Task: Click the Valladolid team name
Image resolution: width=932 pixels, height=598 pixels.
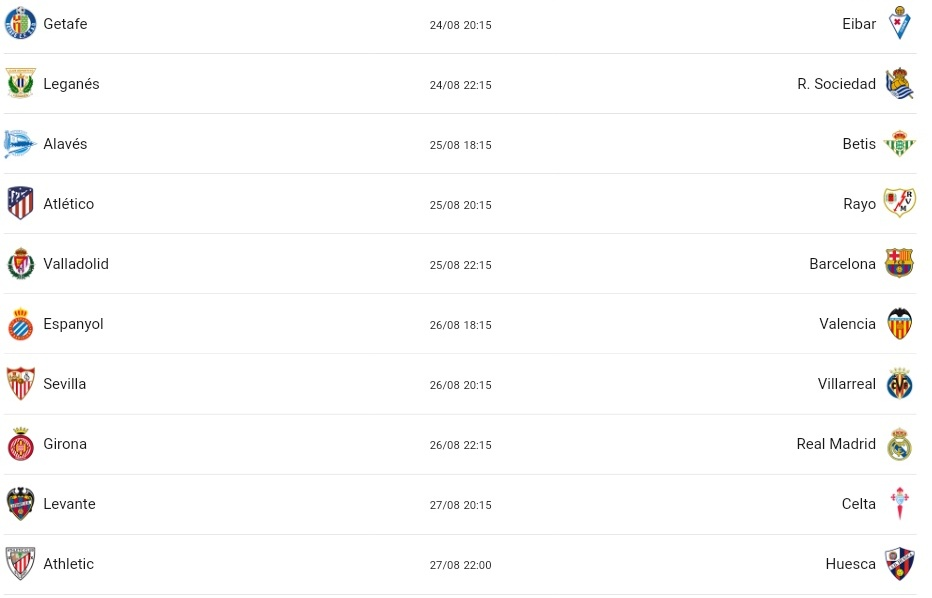Action: click(76, 263)
